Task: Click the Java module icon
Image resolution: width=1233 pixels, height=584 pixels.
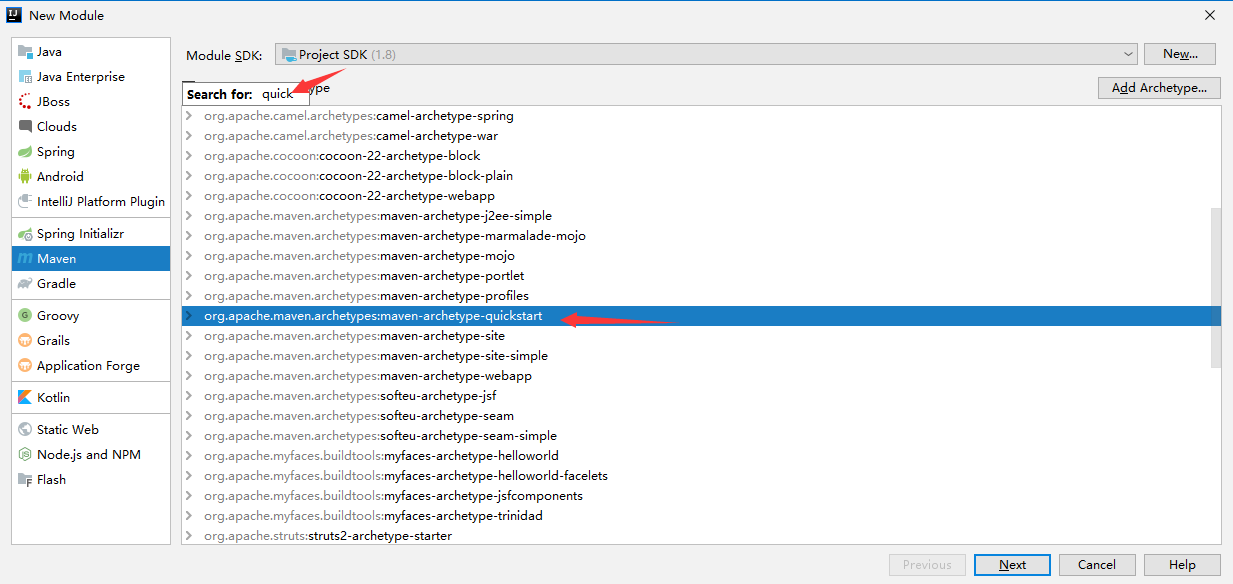Action: click(25, 52)
